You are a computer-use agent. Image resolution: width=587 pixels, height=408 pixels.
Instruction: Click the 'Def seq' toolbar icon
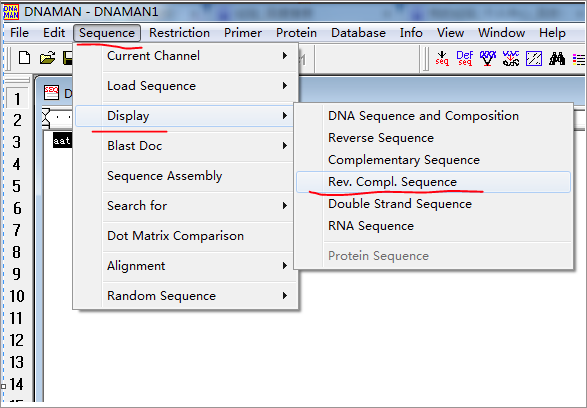[465, 58]
